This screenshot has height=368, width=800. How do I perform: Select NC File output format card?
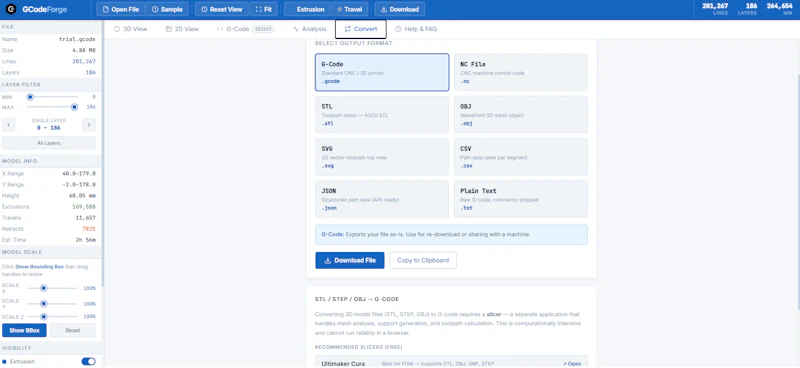click(x=521, y=72)
